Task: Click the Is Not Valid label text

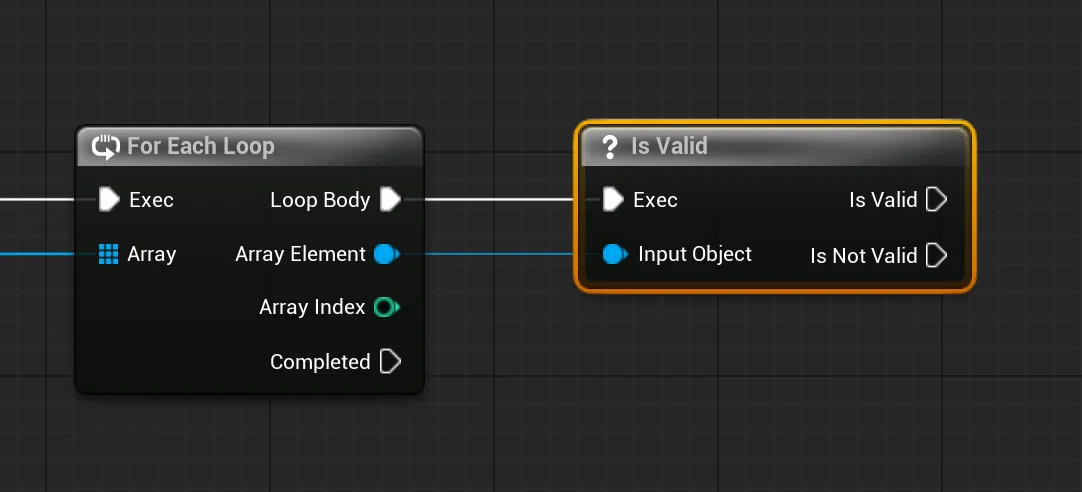Action: [864, 256]
